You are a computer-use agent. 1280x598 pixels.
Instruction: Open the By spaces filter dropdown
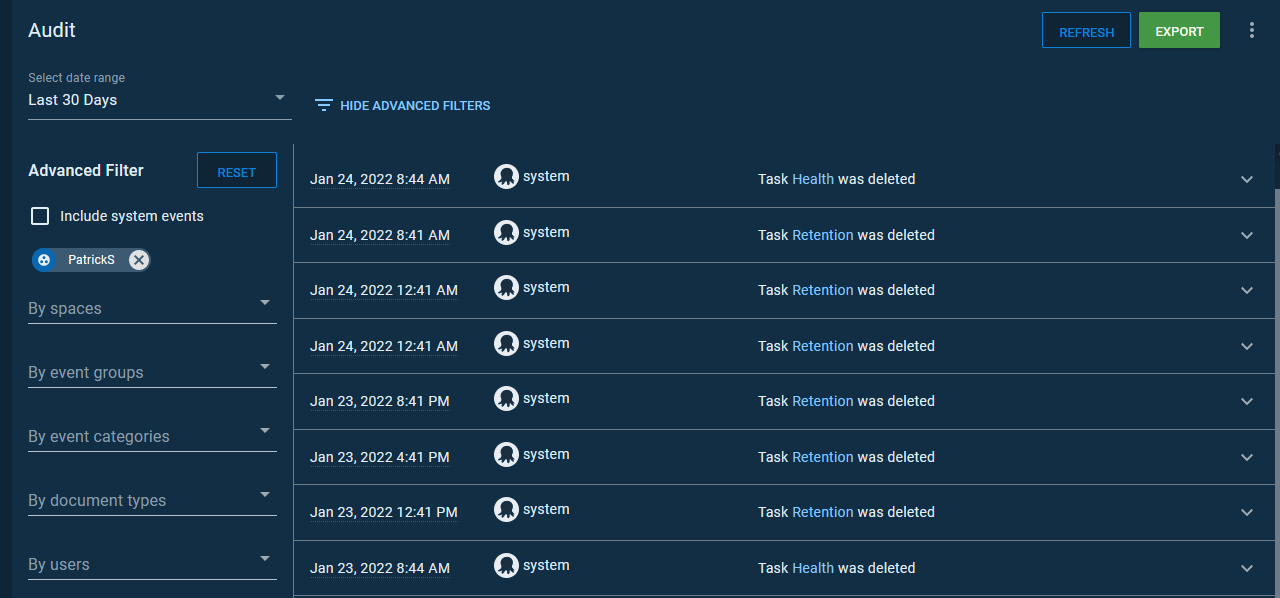pos(152,308)
